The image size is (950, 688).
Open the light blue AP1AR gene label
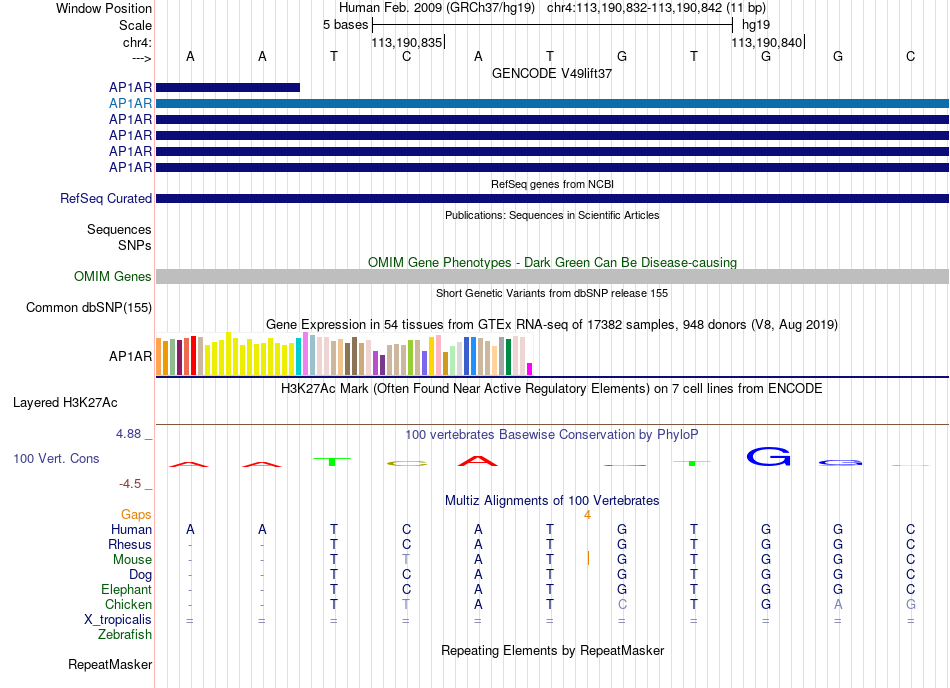coord(130,104)
